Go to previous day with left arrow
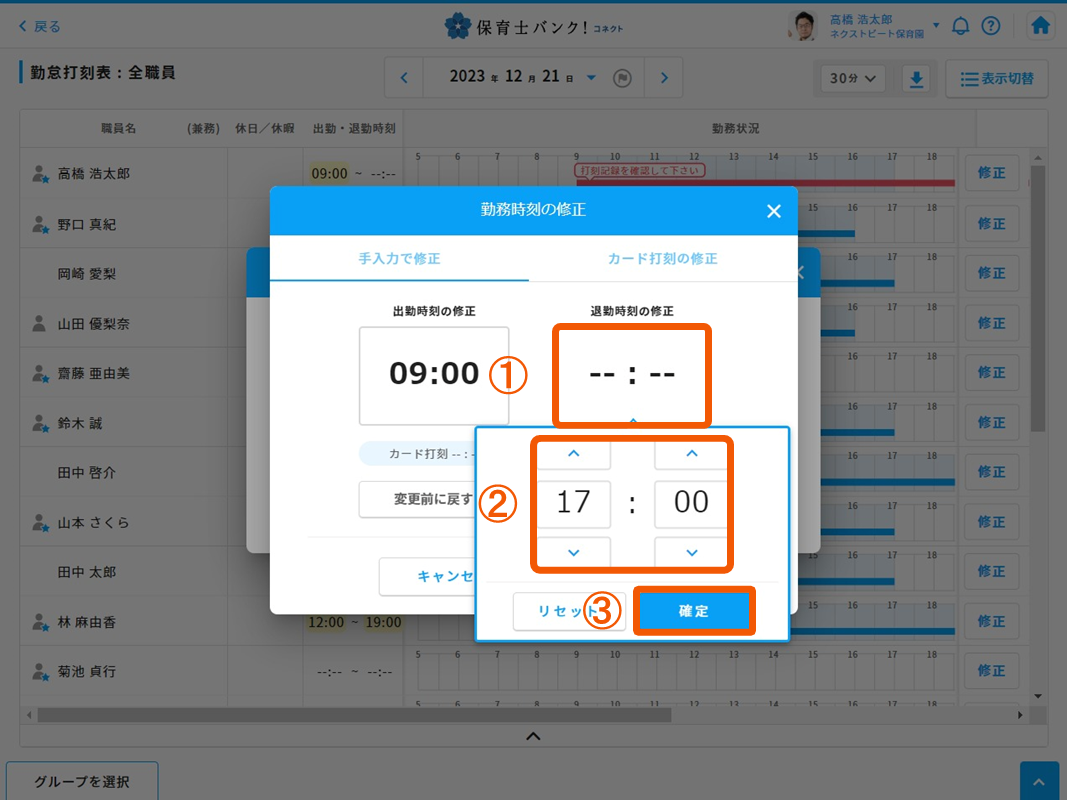The image size is (1067, 800). click(404, 78)
